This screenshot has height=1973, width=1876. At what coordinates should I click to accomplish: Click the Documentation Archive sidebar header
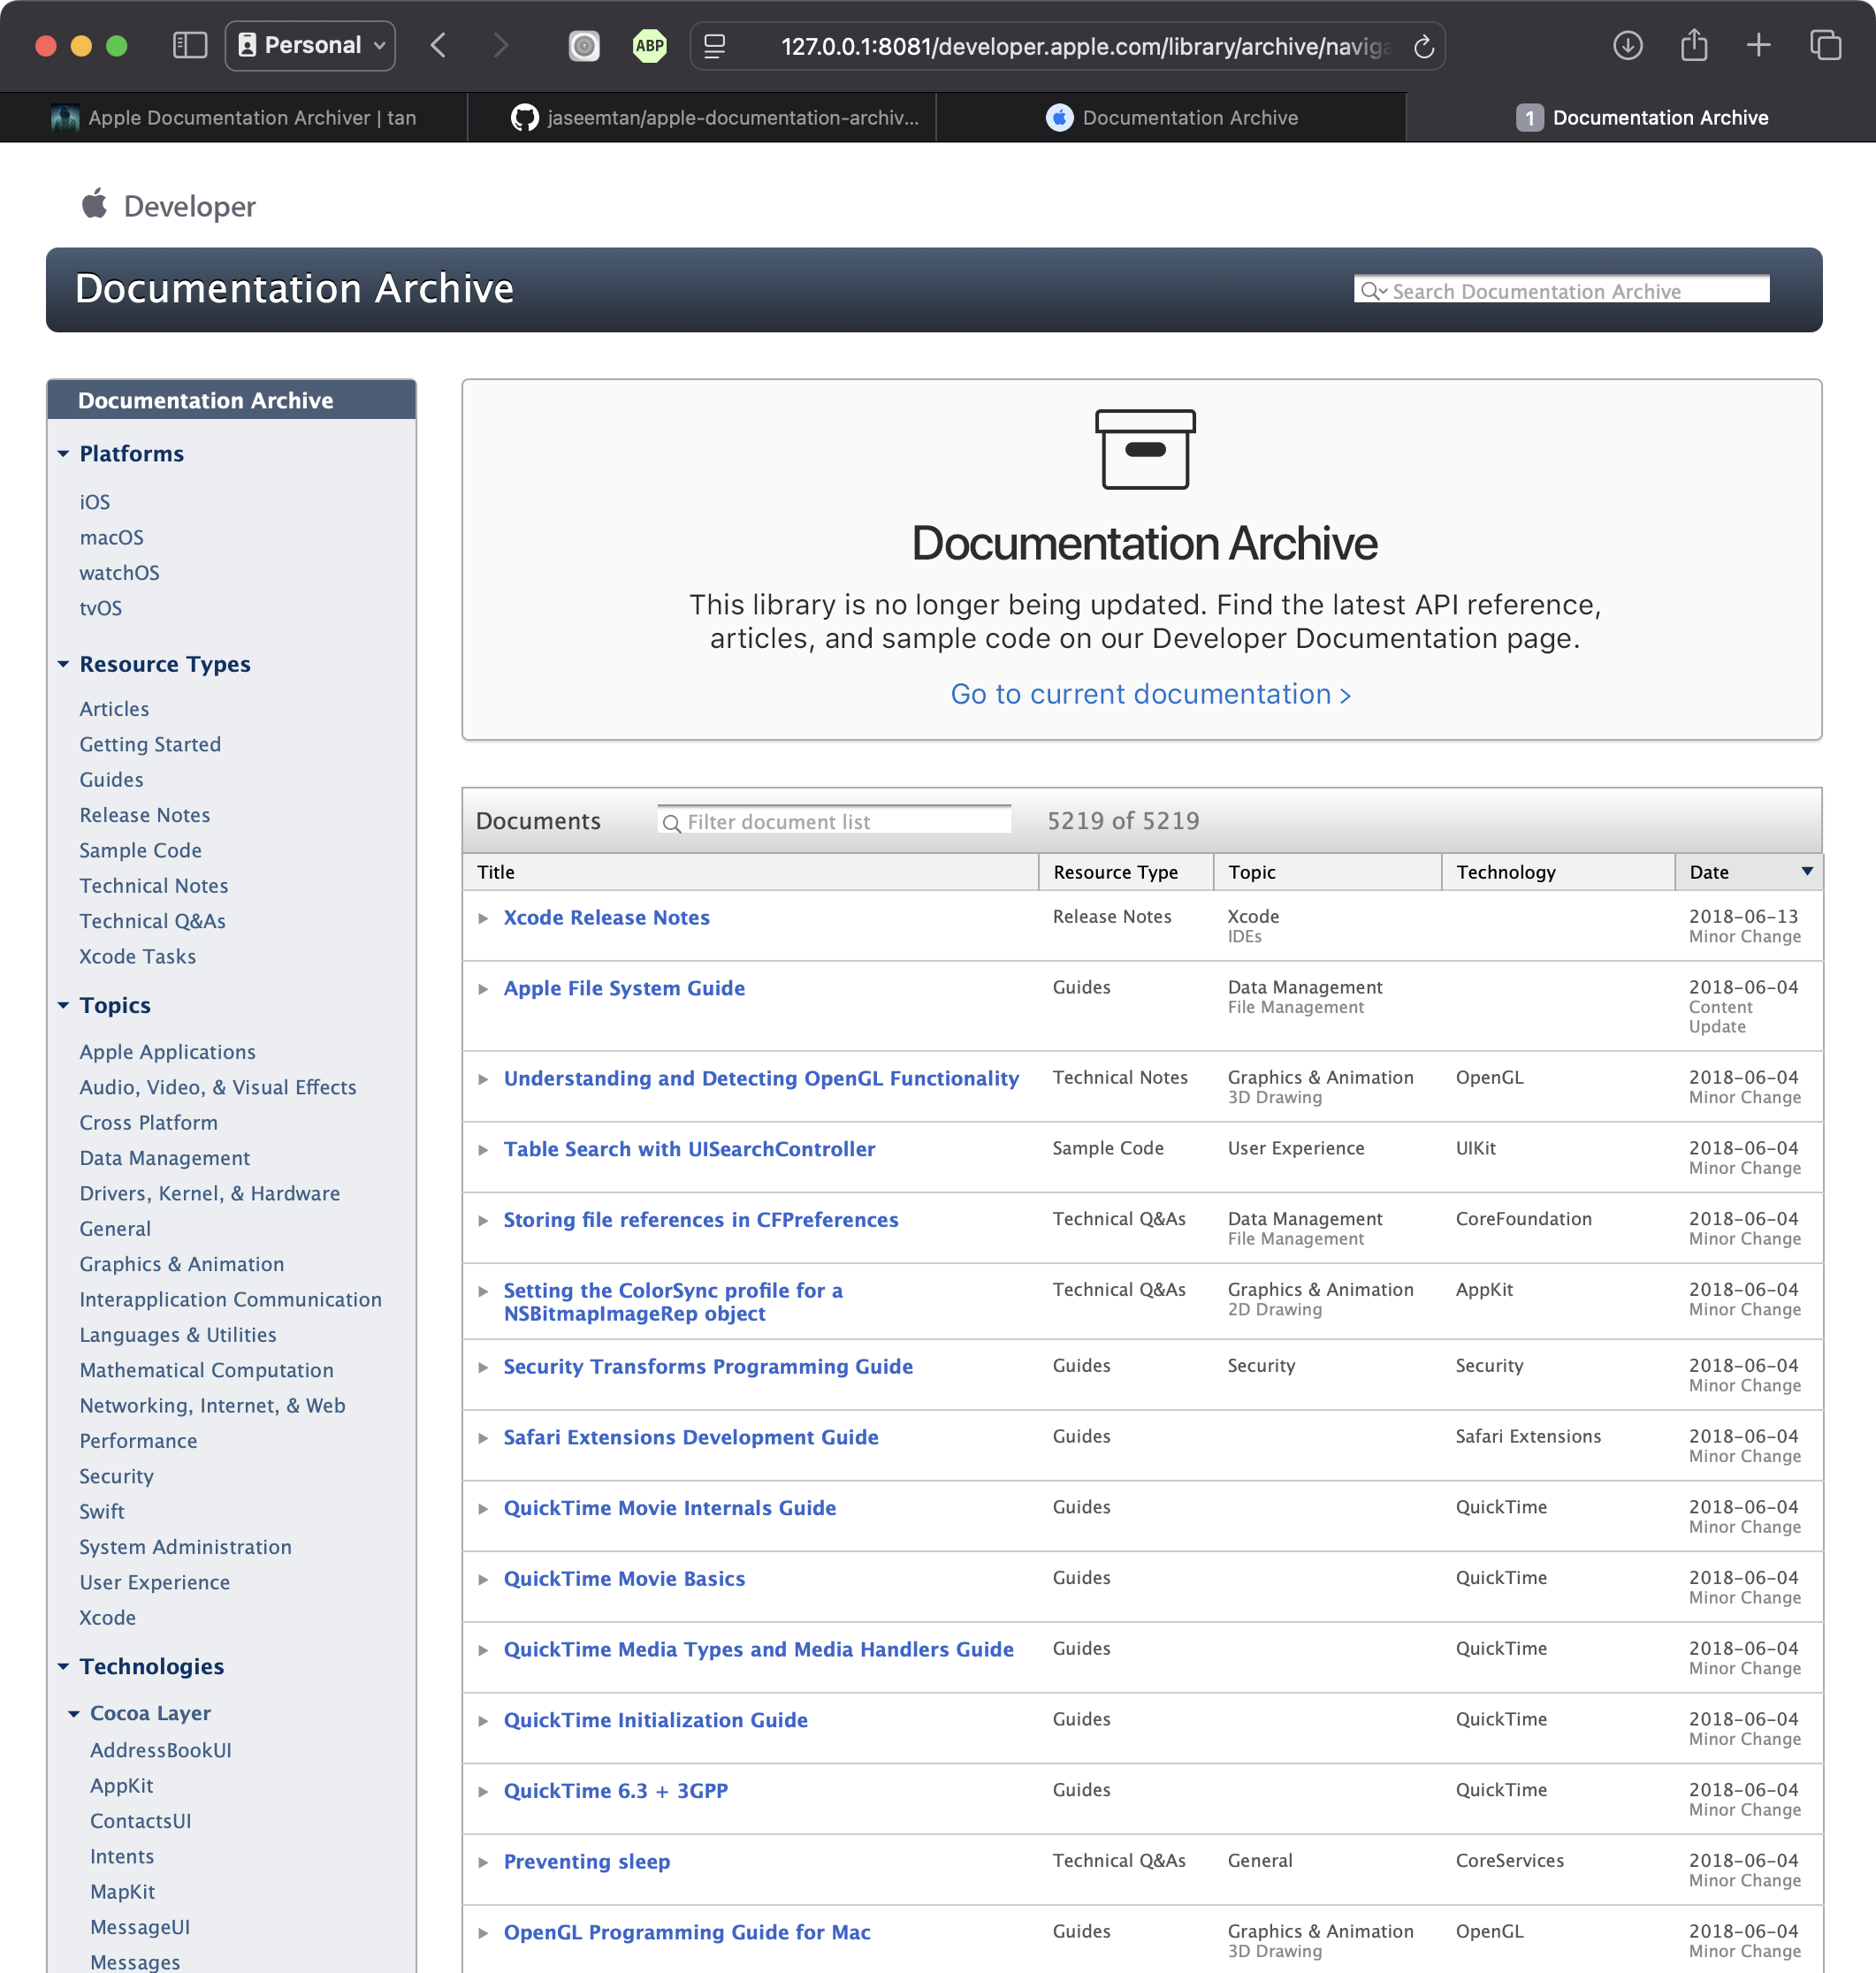coord(232,400)
